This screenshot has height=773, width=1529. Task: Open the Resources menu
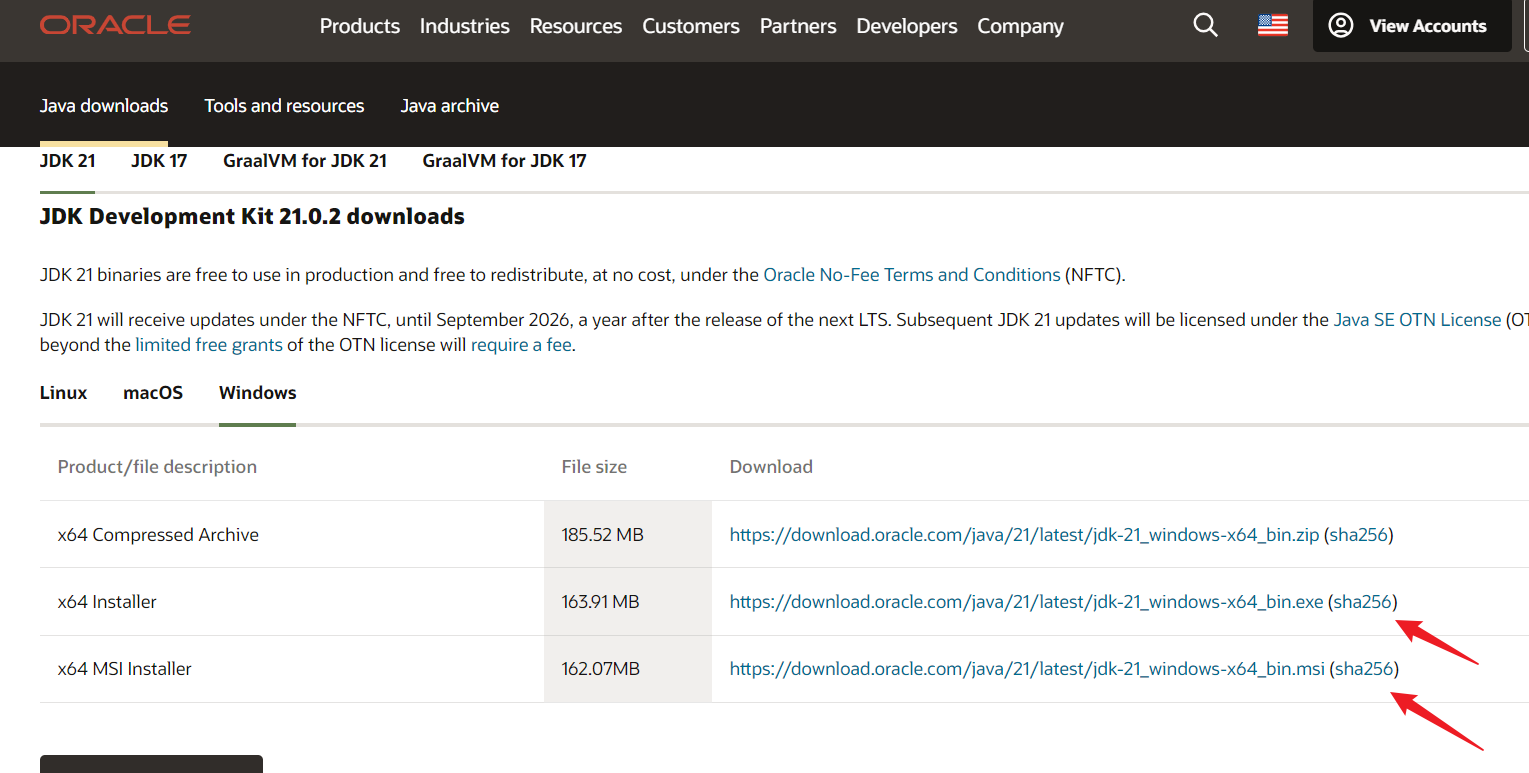pos(576,26)
